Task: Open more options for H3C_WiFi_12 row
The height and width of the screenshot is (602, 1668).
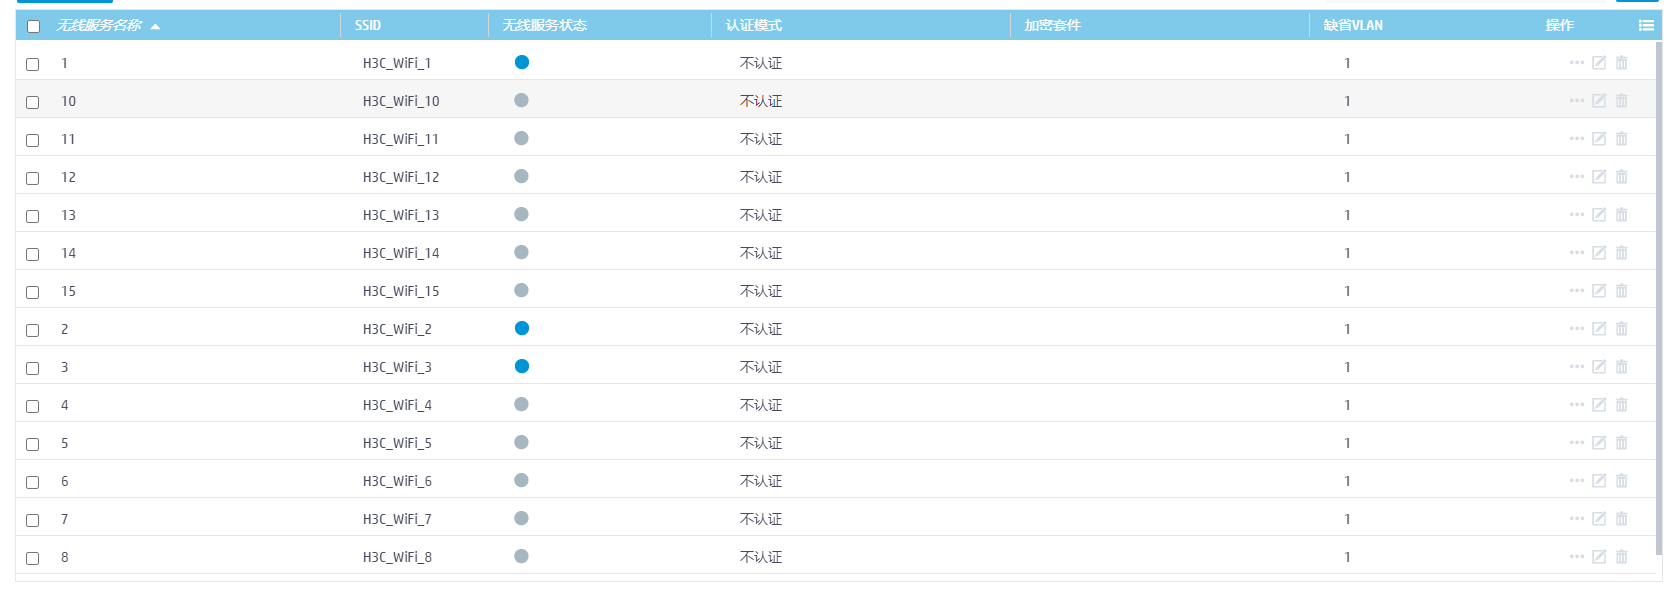Action: pyautogui.click(x=1577, y=177)
